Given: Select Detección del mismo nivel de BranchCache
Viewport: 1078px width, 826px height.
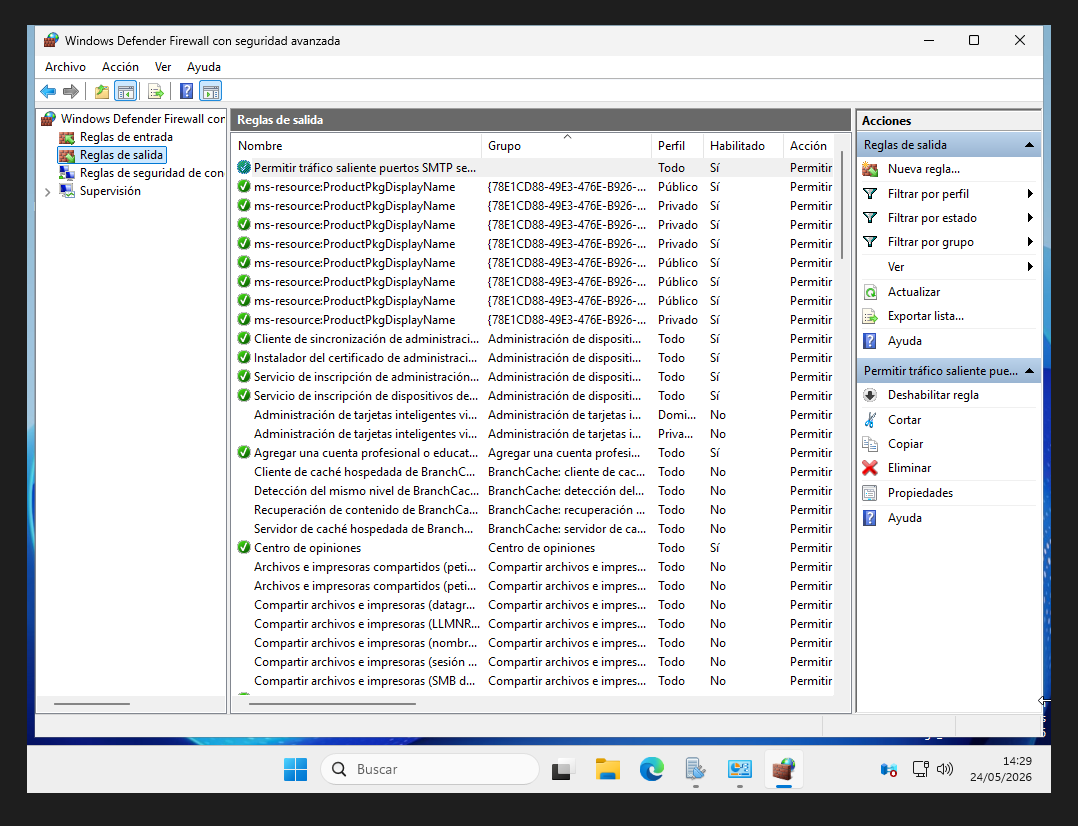Looking at the screenshot, I should point(534,491).
